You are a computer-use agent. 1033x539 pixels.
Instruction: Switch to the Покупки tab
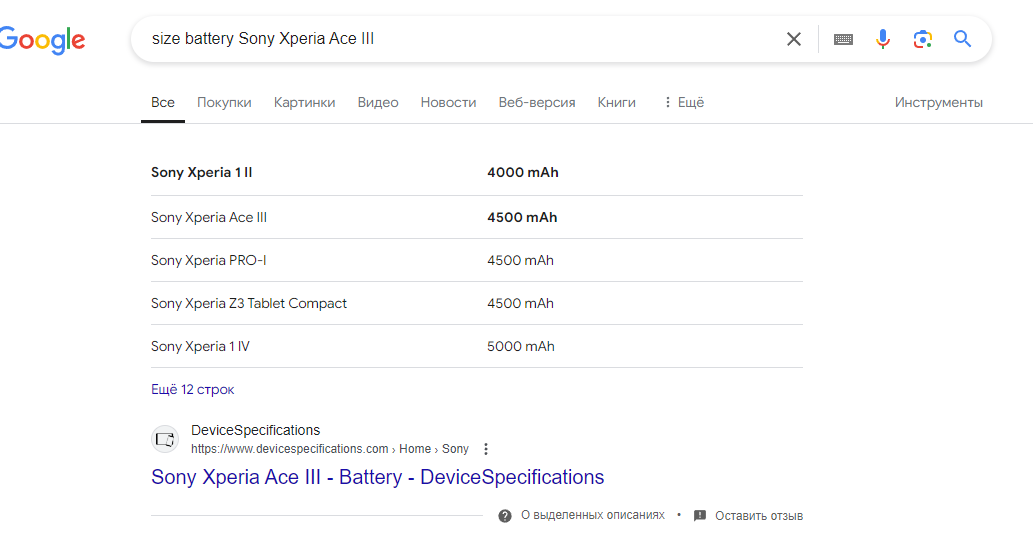pyautogui.click(x=224, y=102)
